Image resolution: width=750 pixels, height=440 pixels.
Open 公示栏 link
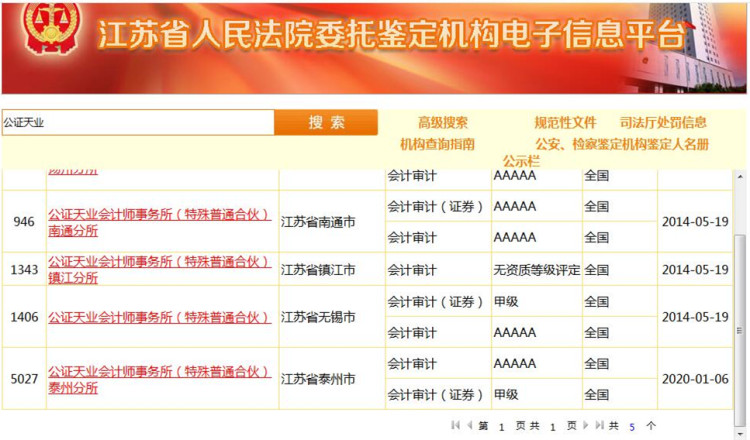(x=521, y=161)
